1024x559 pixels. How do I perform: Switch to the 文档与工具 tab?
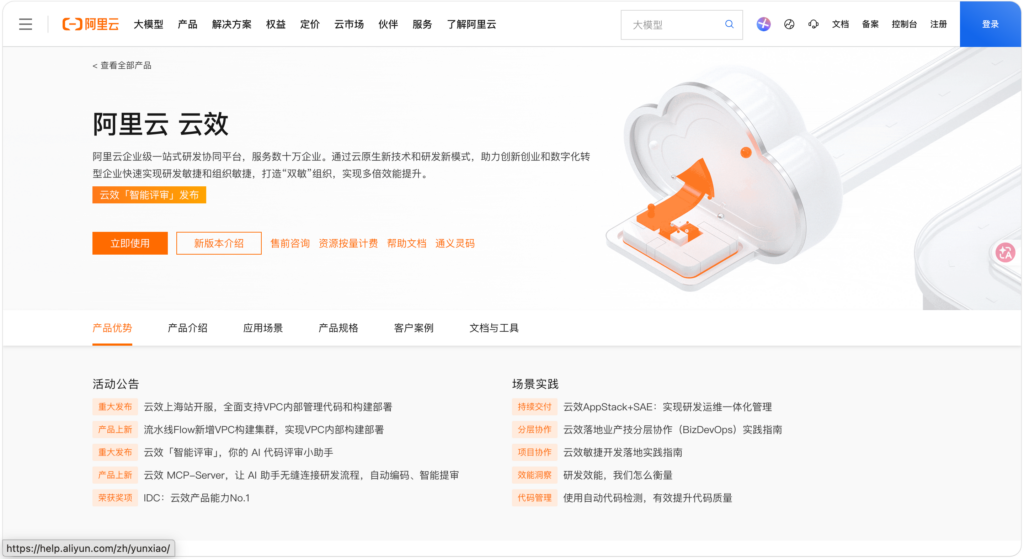494,328
